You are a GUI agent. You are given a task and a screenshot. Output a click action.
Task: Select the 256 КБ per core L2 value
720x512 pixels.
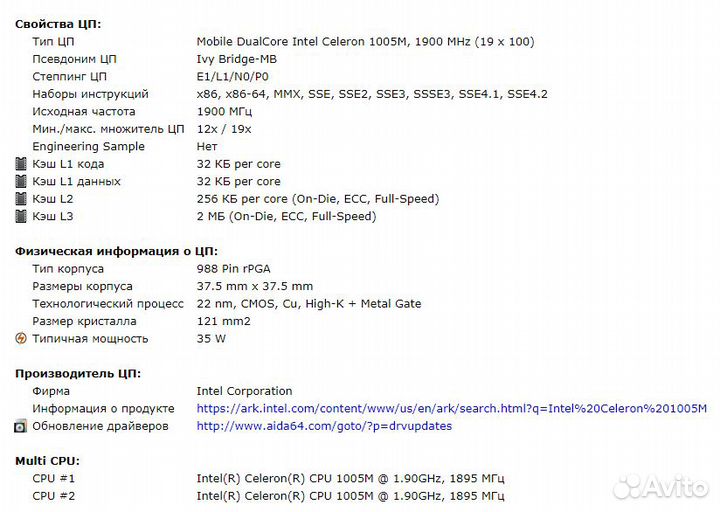[318, 199]
